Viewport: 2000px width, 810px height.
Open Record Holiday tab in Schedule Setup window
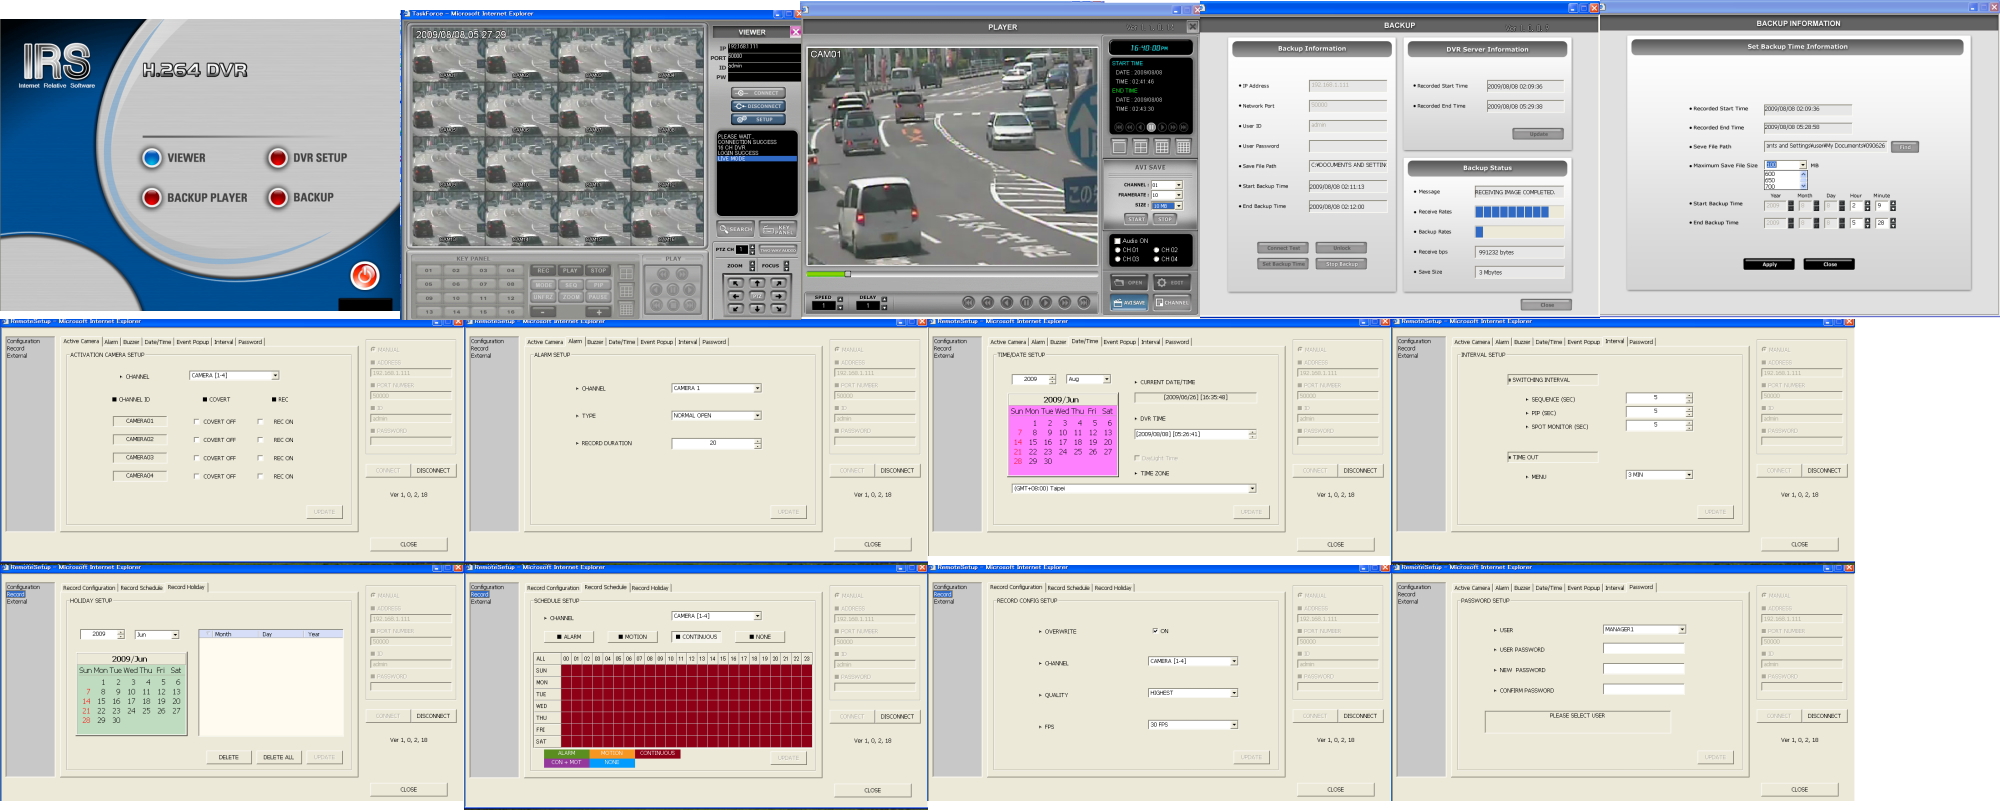[x=650, y=588]
